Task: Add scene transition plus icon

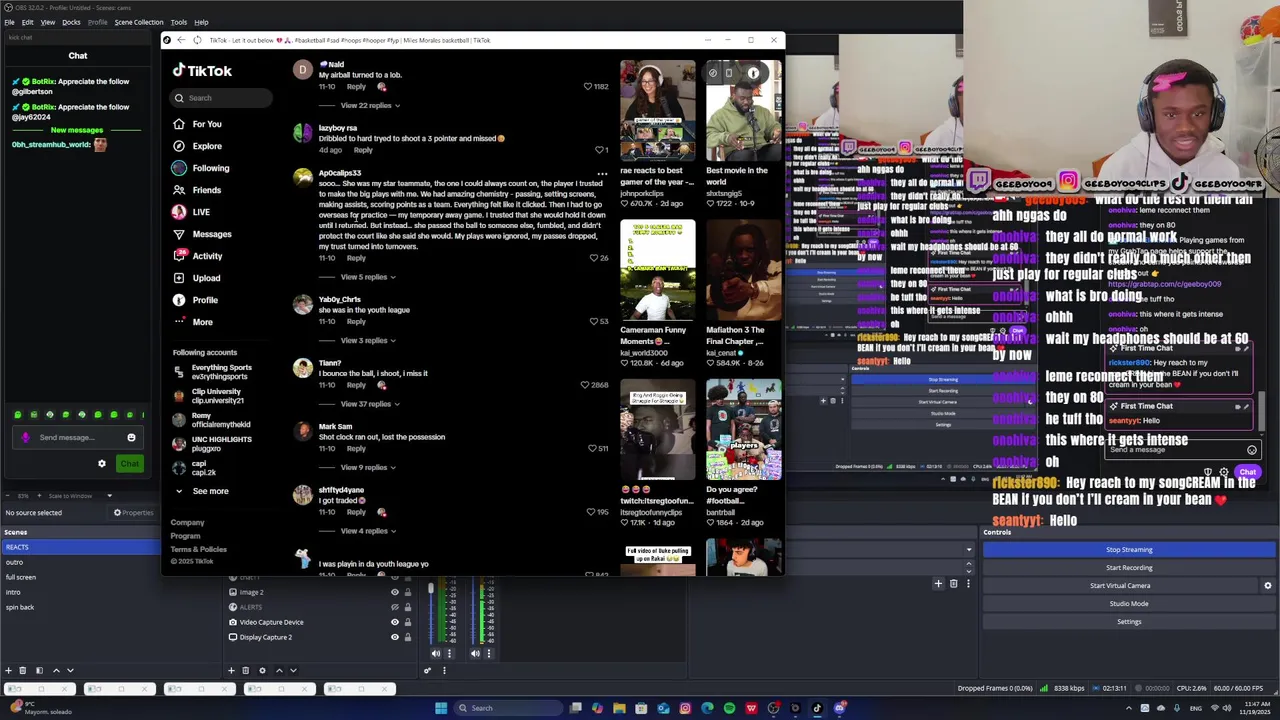Action: 938,584
